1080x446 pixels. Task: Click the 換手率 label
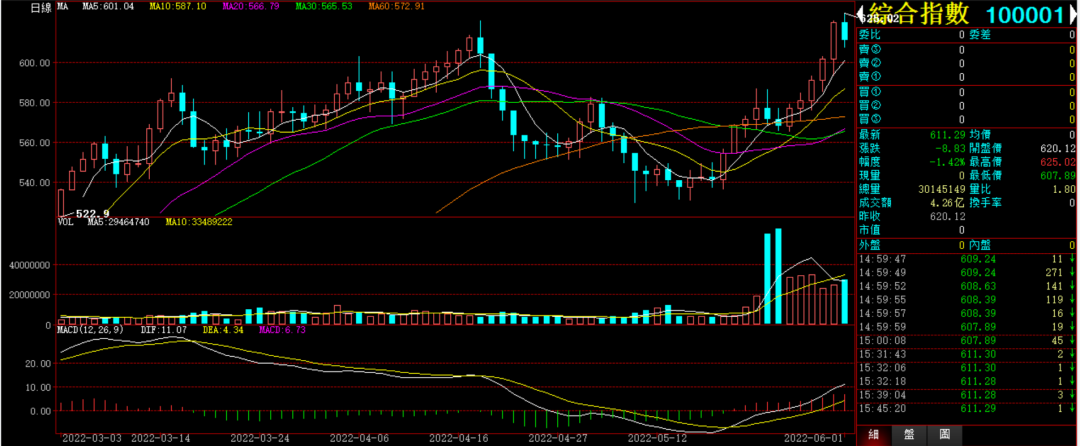point(986,203)
